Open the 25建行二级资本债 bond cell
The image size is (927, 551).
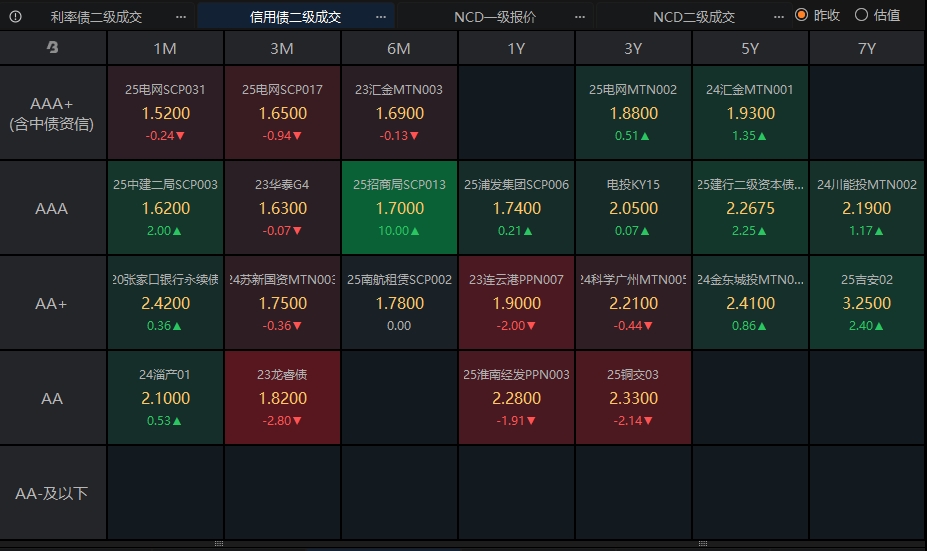pyautogui.click(x=750, y=208)
